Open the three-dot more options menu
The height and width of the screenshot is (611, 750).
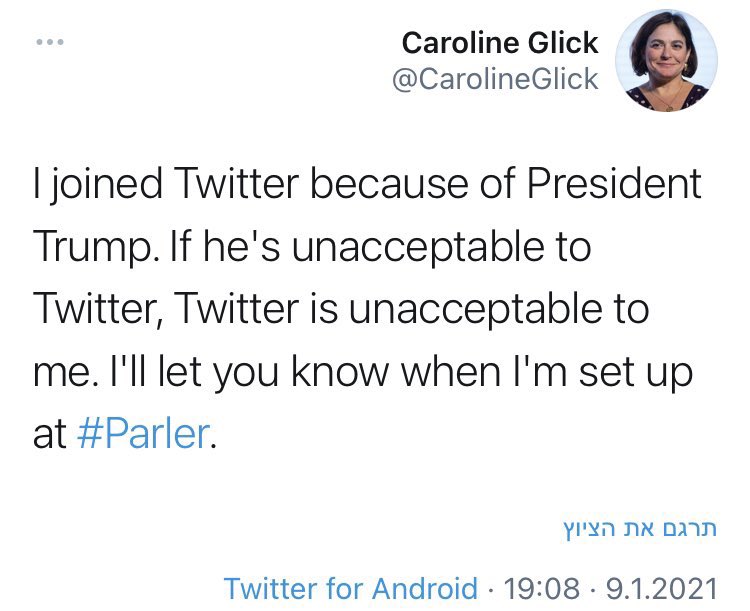(x=49, y=42)
